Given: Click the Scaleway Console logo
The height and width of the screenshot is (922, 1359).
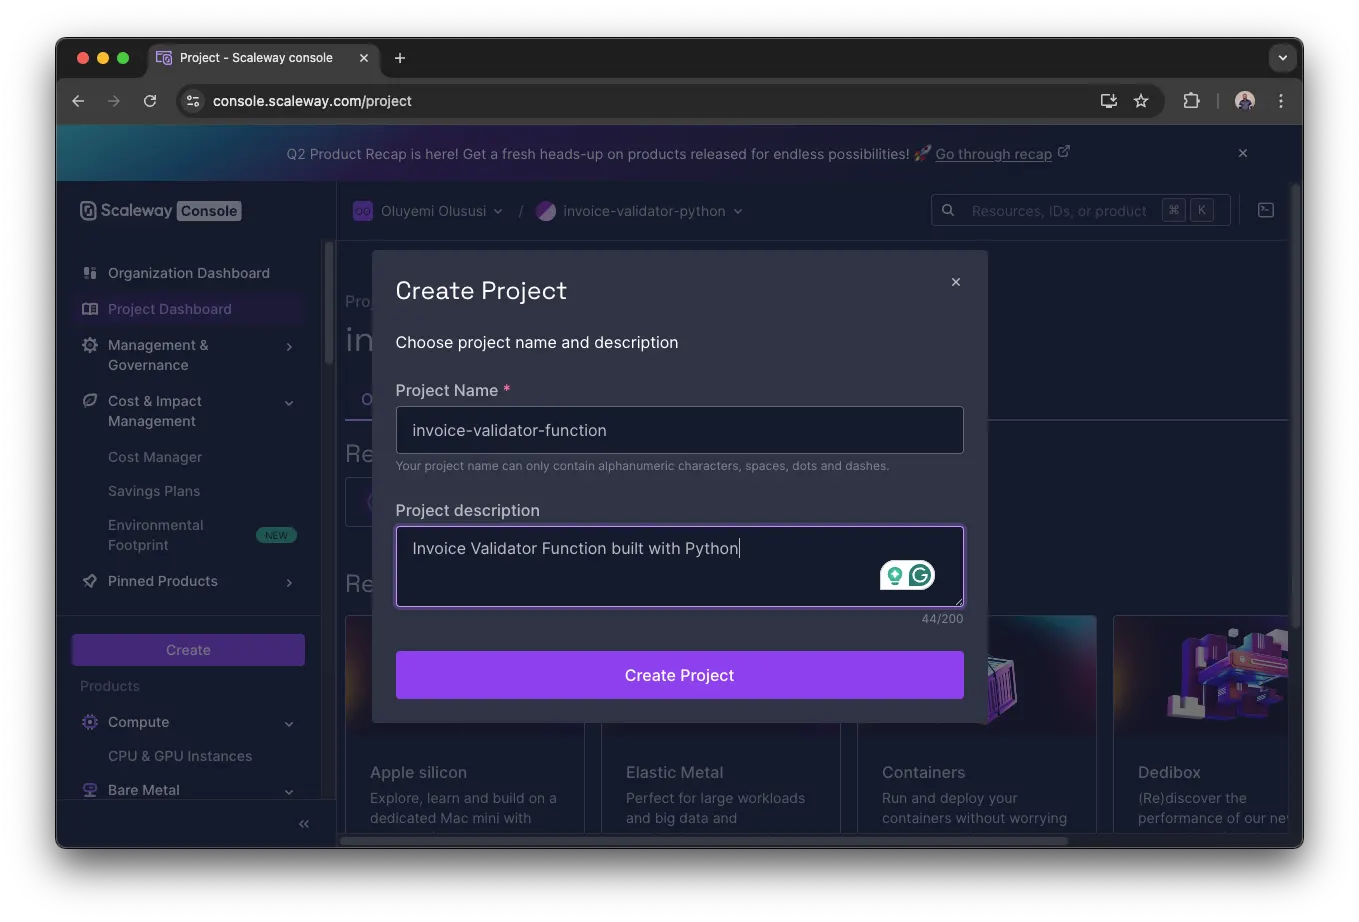Looking at the screenshot, I should 160,211.
